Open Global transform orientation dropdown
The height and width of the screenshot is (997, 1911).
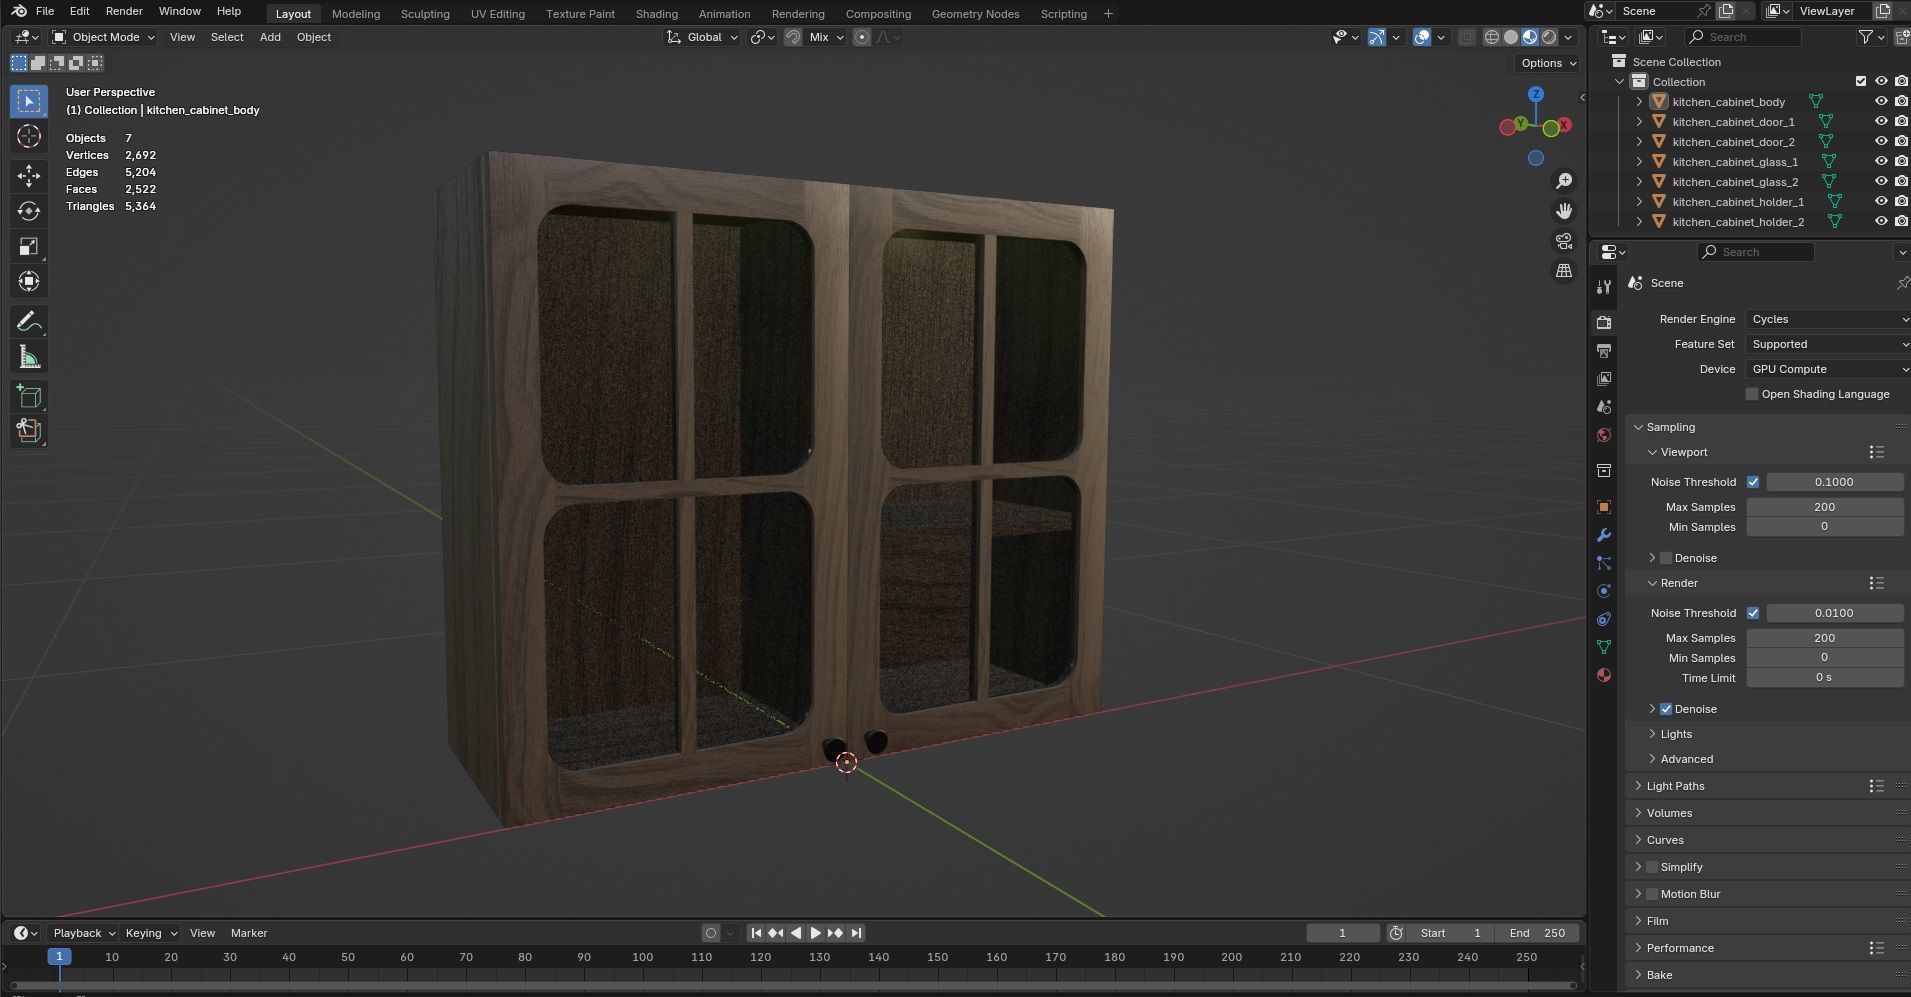(x=703, y=37)
